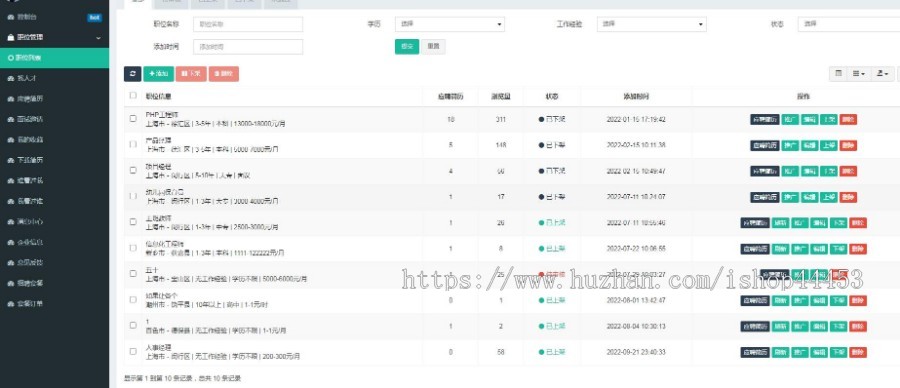Select 职位列表 in the sidebar

[x=55, y=58]
